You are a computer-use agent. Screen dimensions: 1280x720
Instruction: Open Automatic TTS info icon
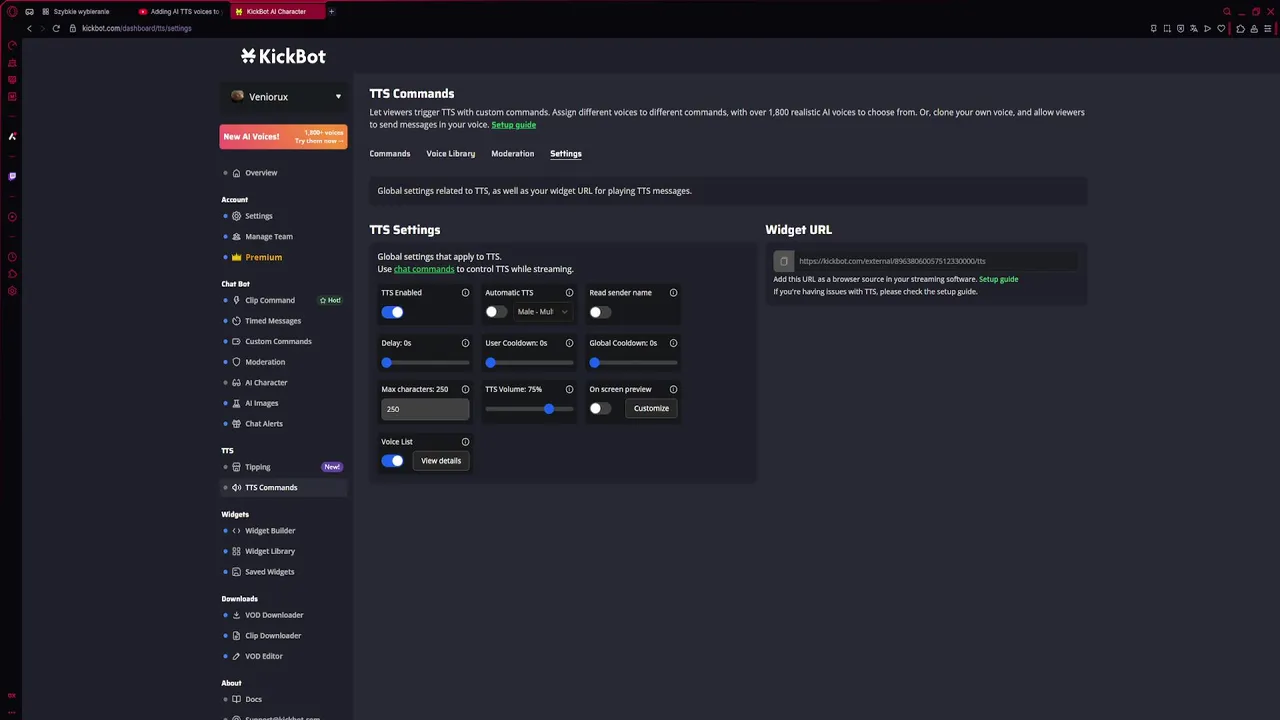coord(569,293)
